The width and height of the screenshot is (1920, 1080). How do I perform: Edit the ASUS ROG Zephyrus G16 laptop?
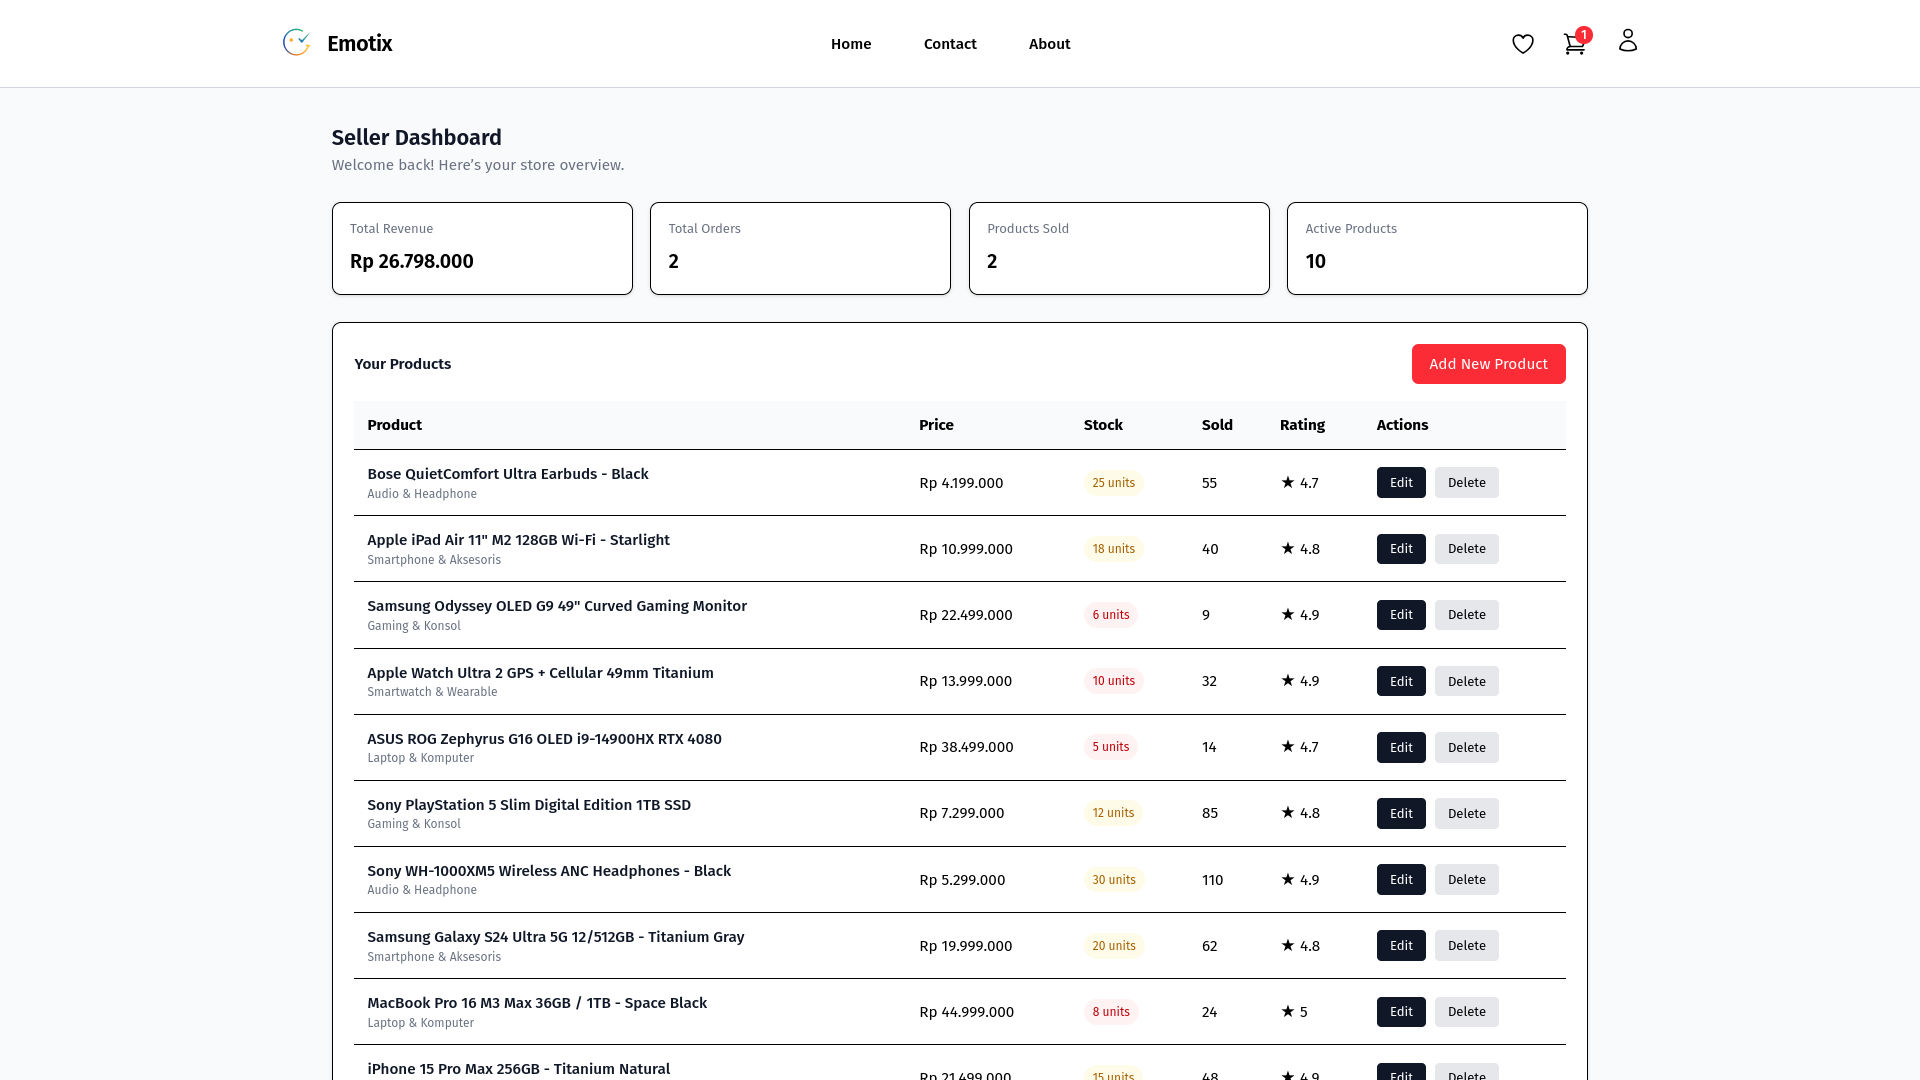tap(1401, 747)
